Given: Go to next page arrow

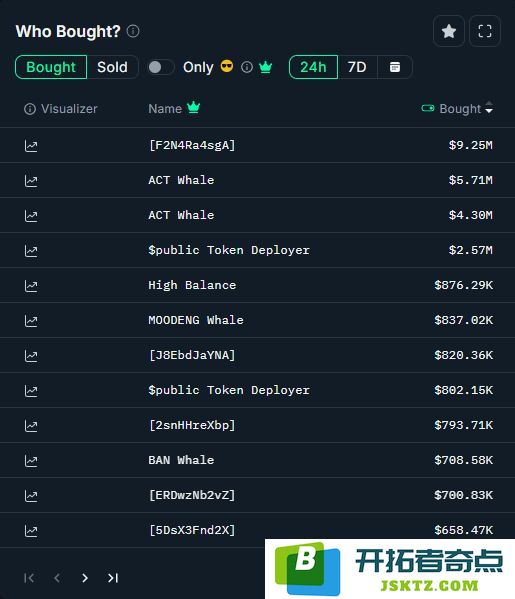Looking at the screenshot, I should [x=85, y=578].
